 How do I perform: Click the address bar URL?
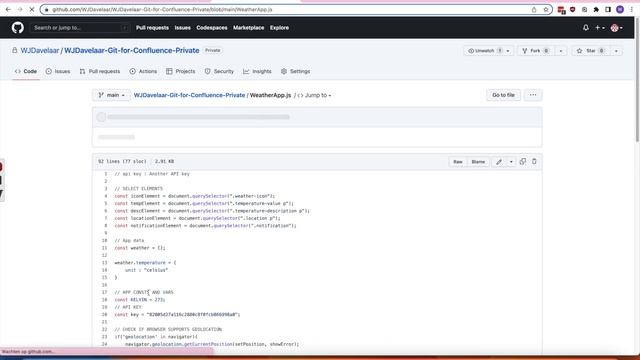[162, 9]
